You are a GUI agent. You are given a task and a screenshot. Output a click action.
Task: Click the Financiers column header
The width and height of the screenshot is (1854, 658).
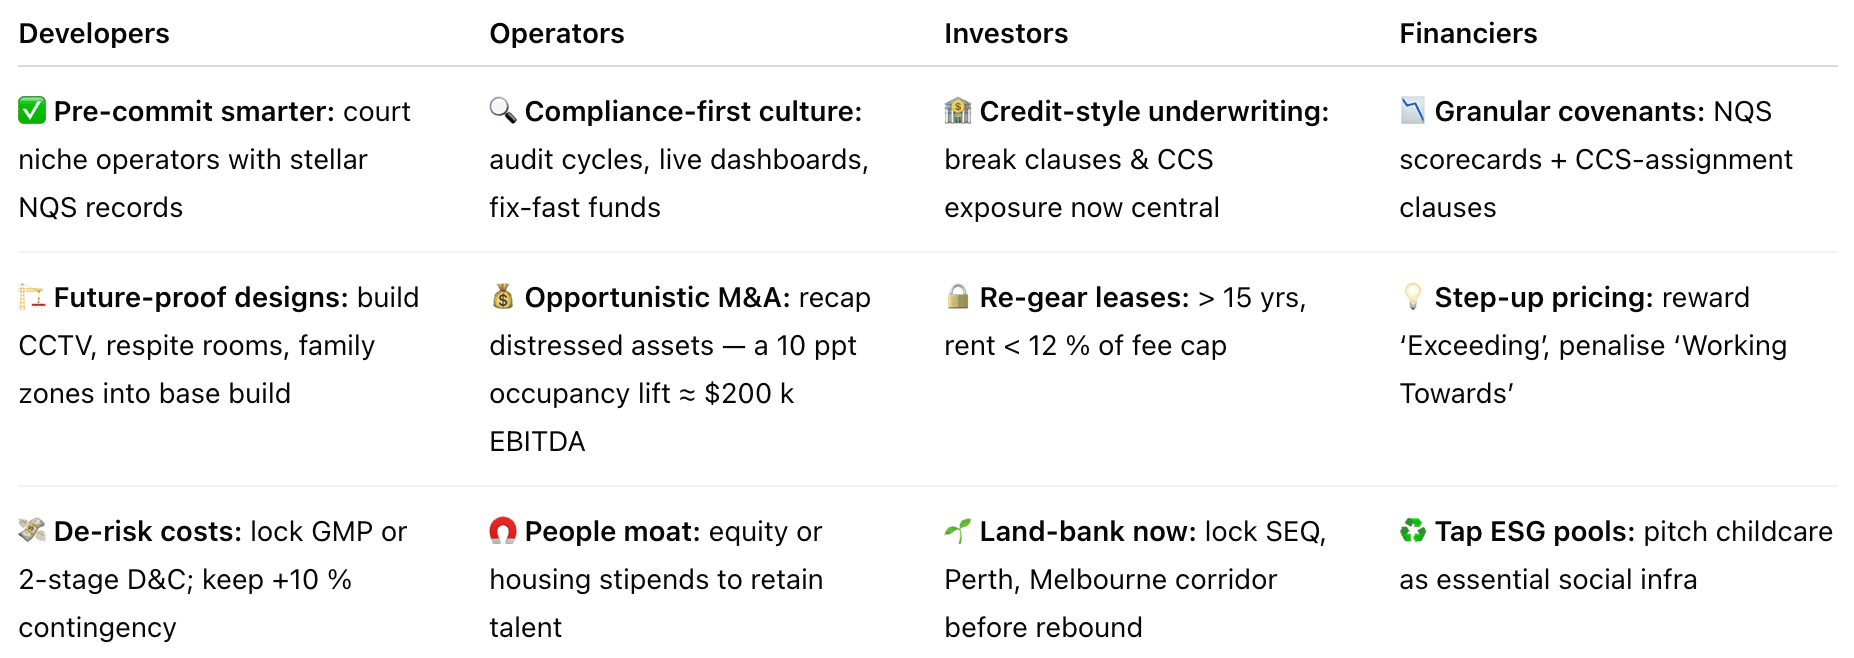[x=1468, y=34]
